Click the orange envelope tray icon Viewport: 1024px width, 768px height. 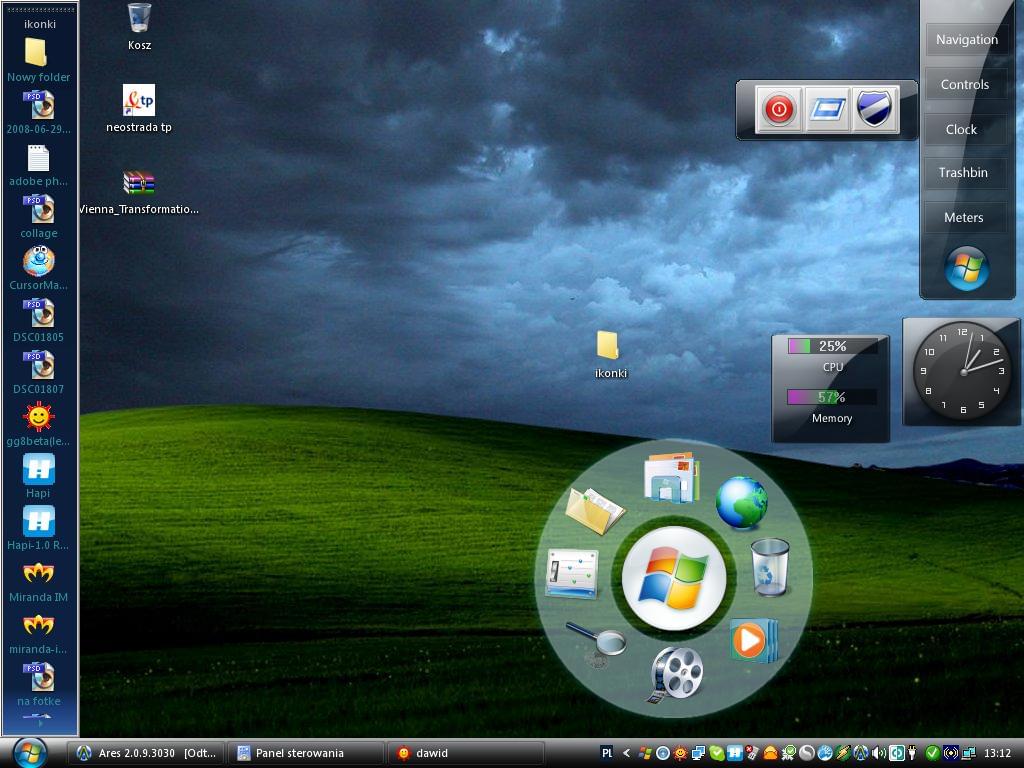point(771,753)
